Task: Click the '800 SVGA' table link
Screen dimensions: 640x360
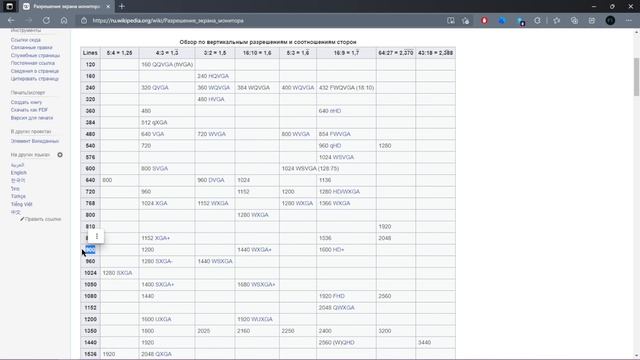Action: 155,169
